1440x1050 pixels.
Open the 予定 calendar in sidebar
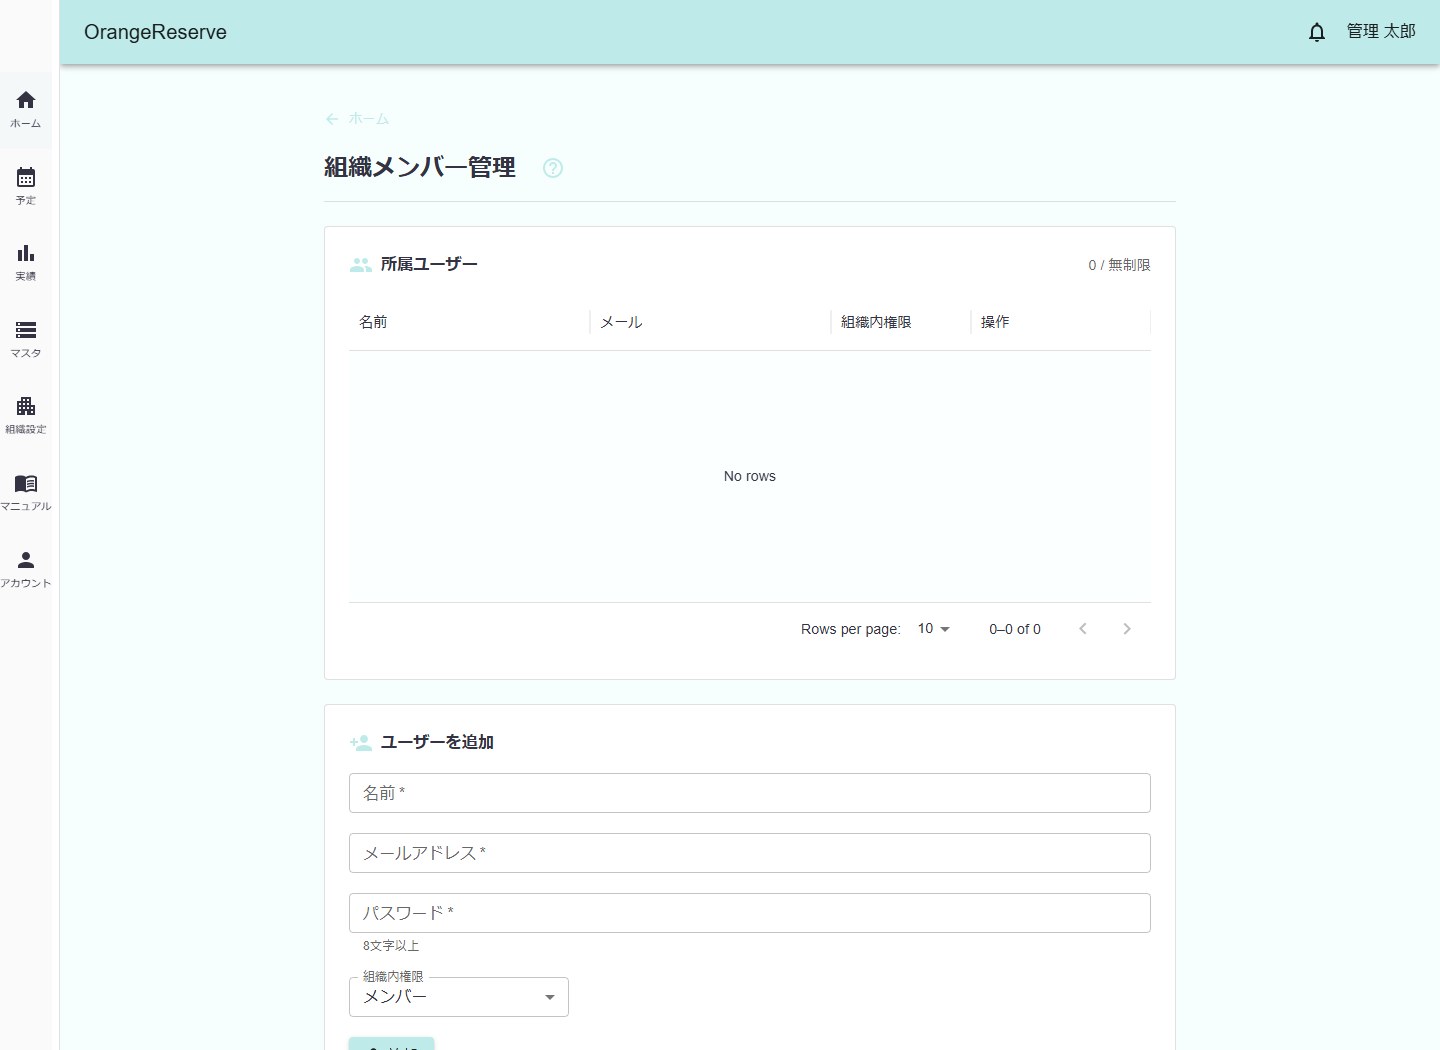click(26, 187)
